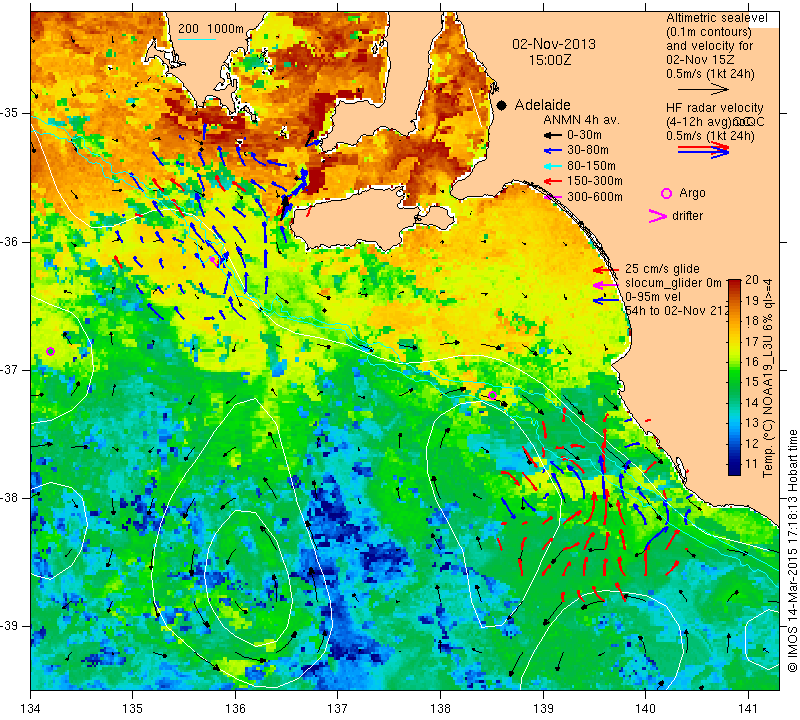
Task: Click the Adelaide city label
Action: [x=542, y=105]
